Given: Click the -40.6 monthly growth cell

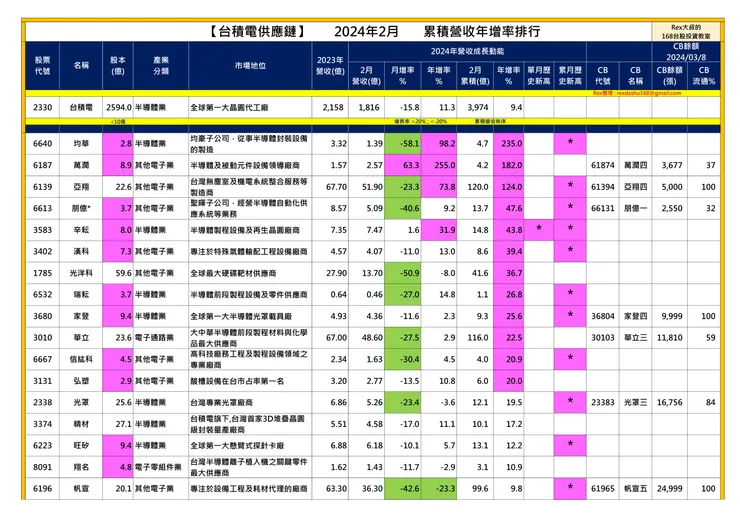Looking at the screenshot, I should (403, 208).
